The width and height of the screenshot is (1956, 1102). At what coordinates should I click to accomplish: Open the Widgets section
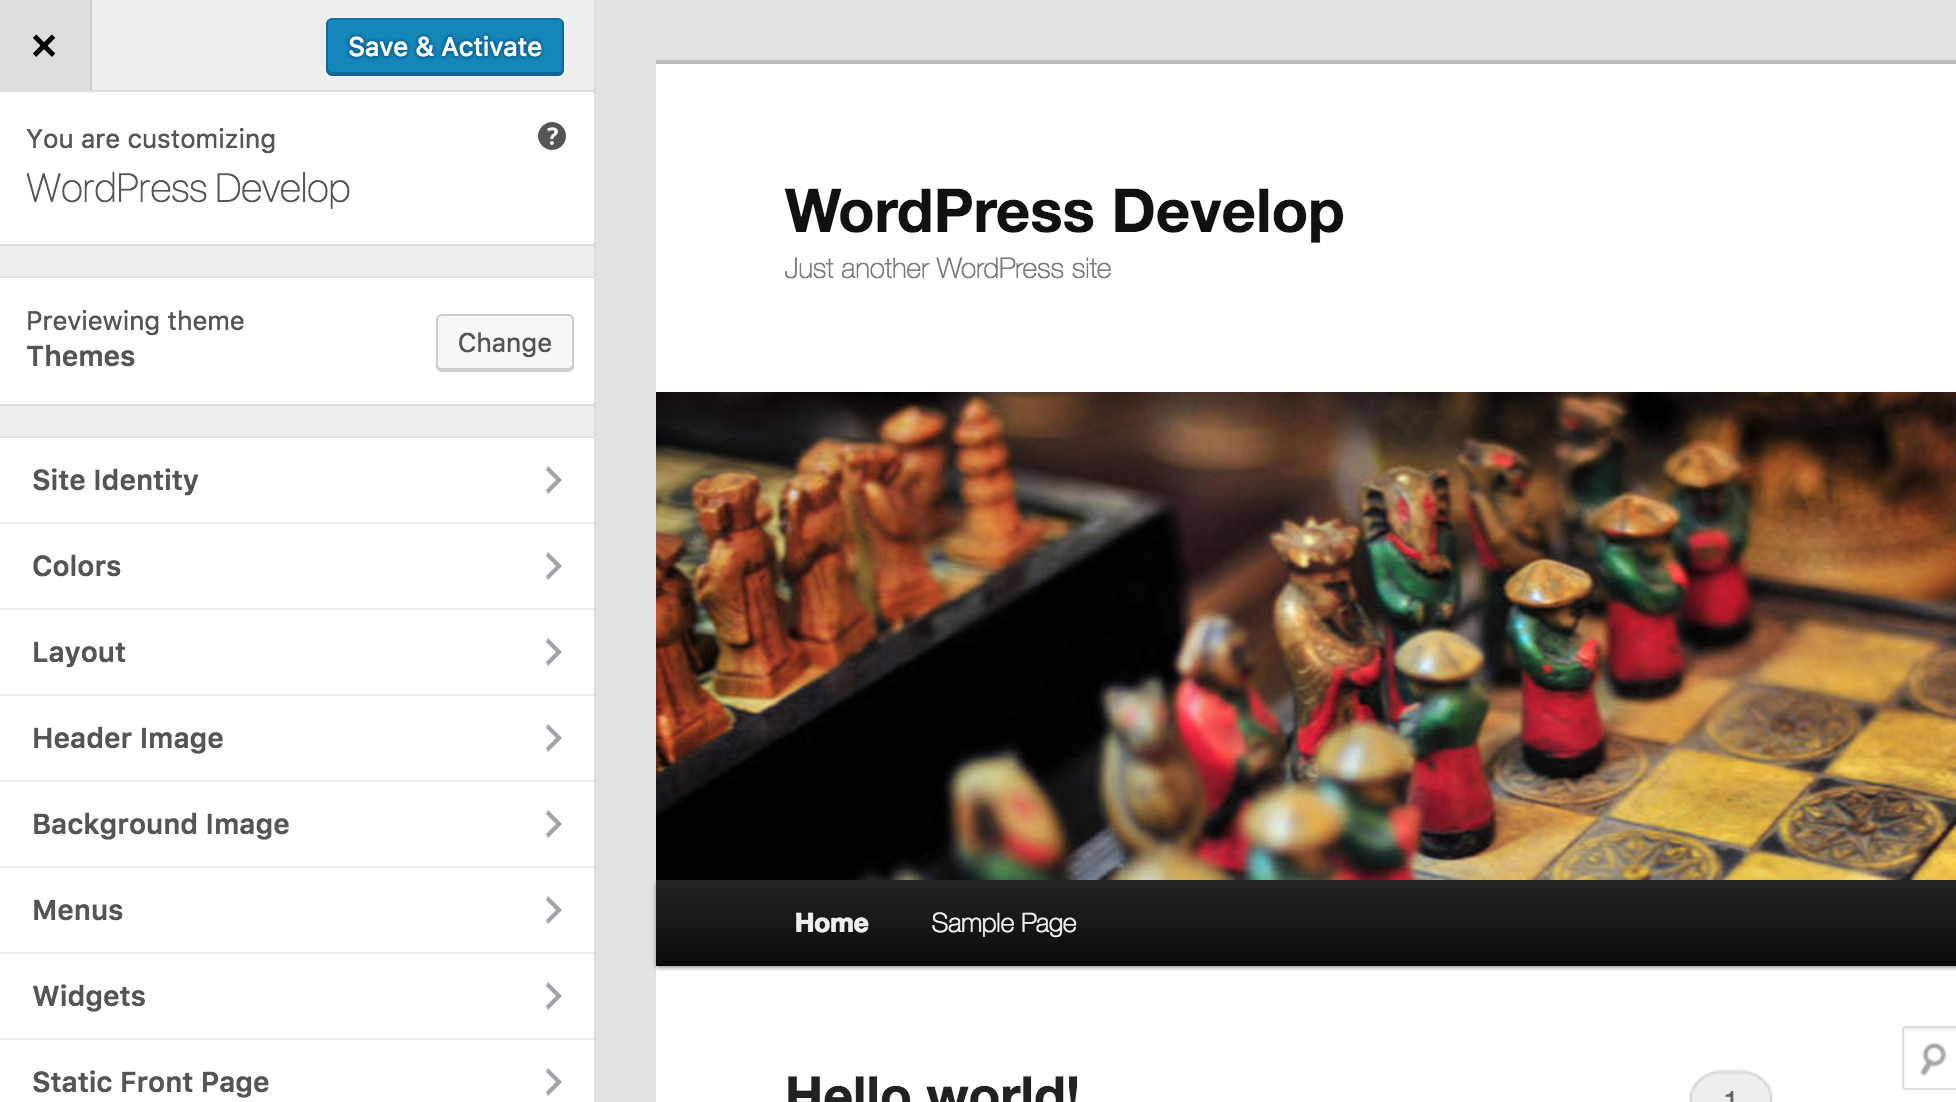(297, 996)
